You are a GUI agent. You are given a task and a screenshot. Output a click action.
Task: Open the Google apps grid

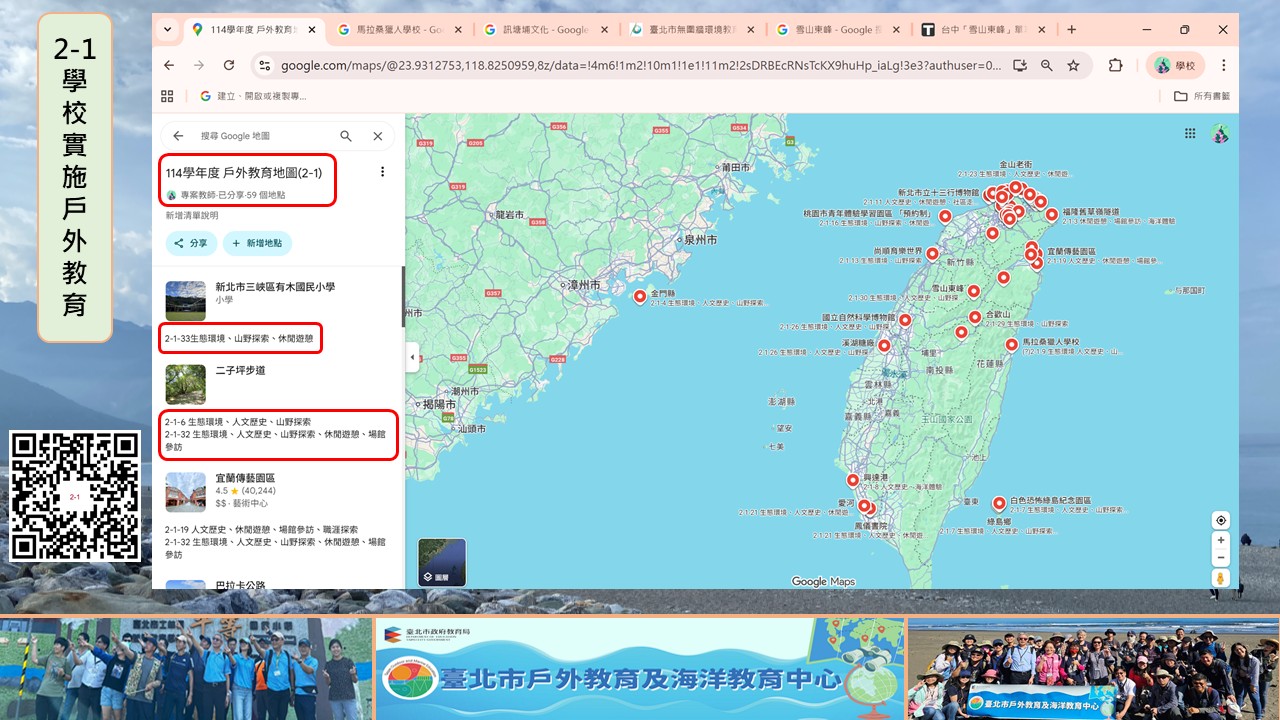coord(1190,134)
